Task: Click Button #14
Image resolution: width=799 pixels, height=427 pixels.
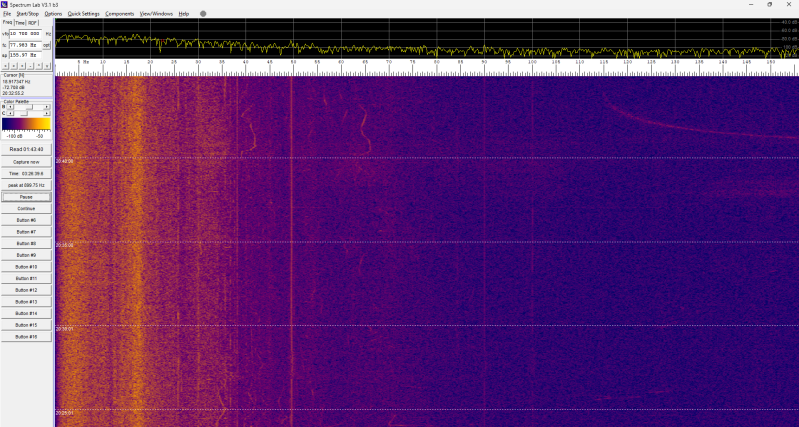Action: [x=26, y=313]
